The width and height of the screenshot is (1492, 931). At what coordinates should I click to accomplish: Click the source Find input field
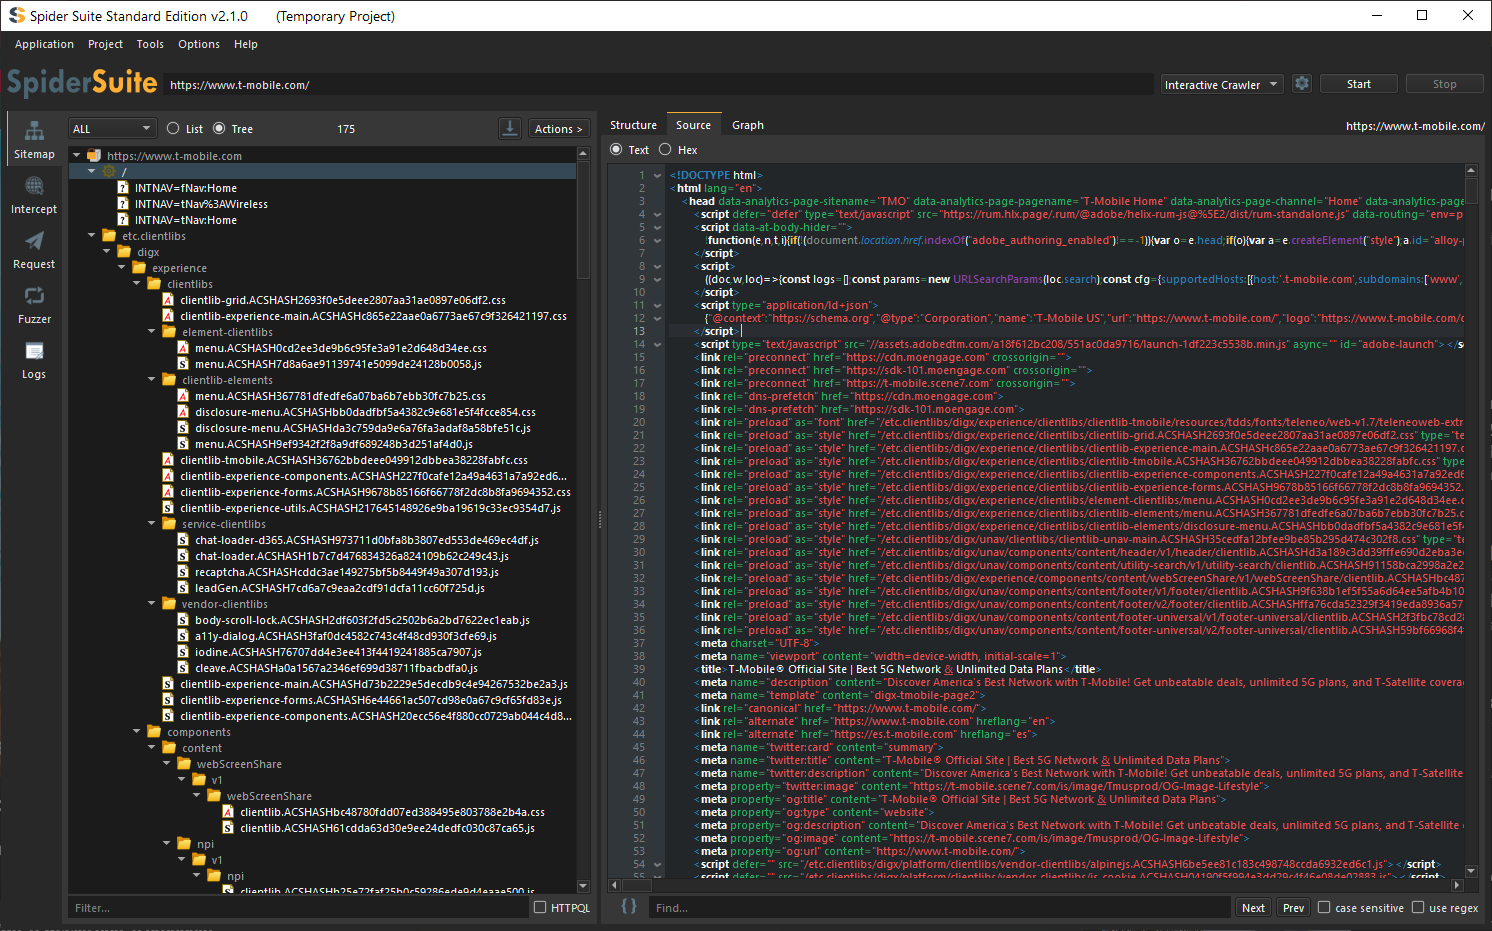click(x=939, y=907)
